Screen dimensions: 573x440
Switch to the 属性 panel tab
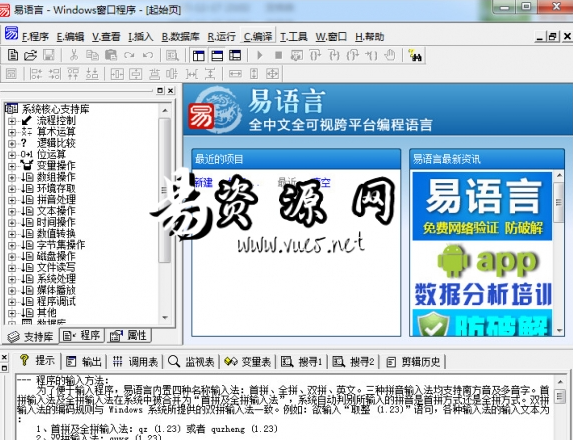click(129, 335)
